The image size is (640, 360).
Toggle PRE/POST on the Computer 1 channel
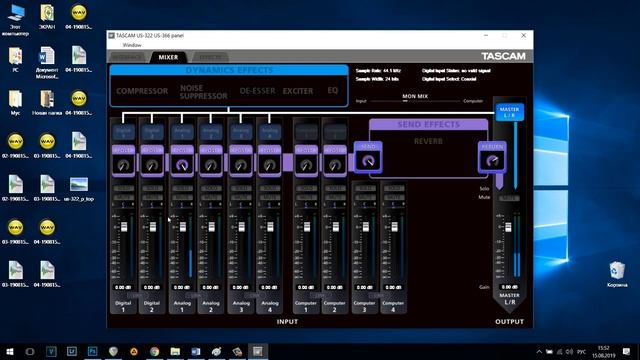pyautogui.click(x=306, y=150)
